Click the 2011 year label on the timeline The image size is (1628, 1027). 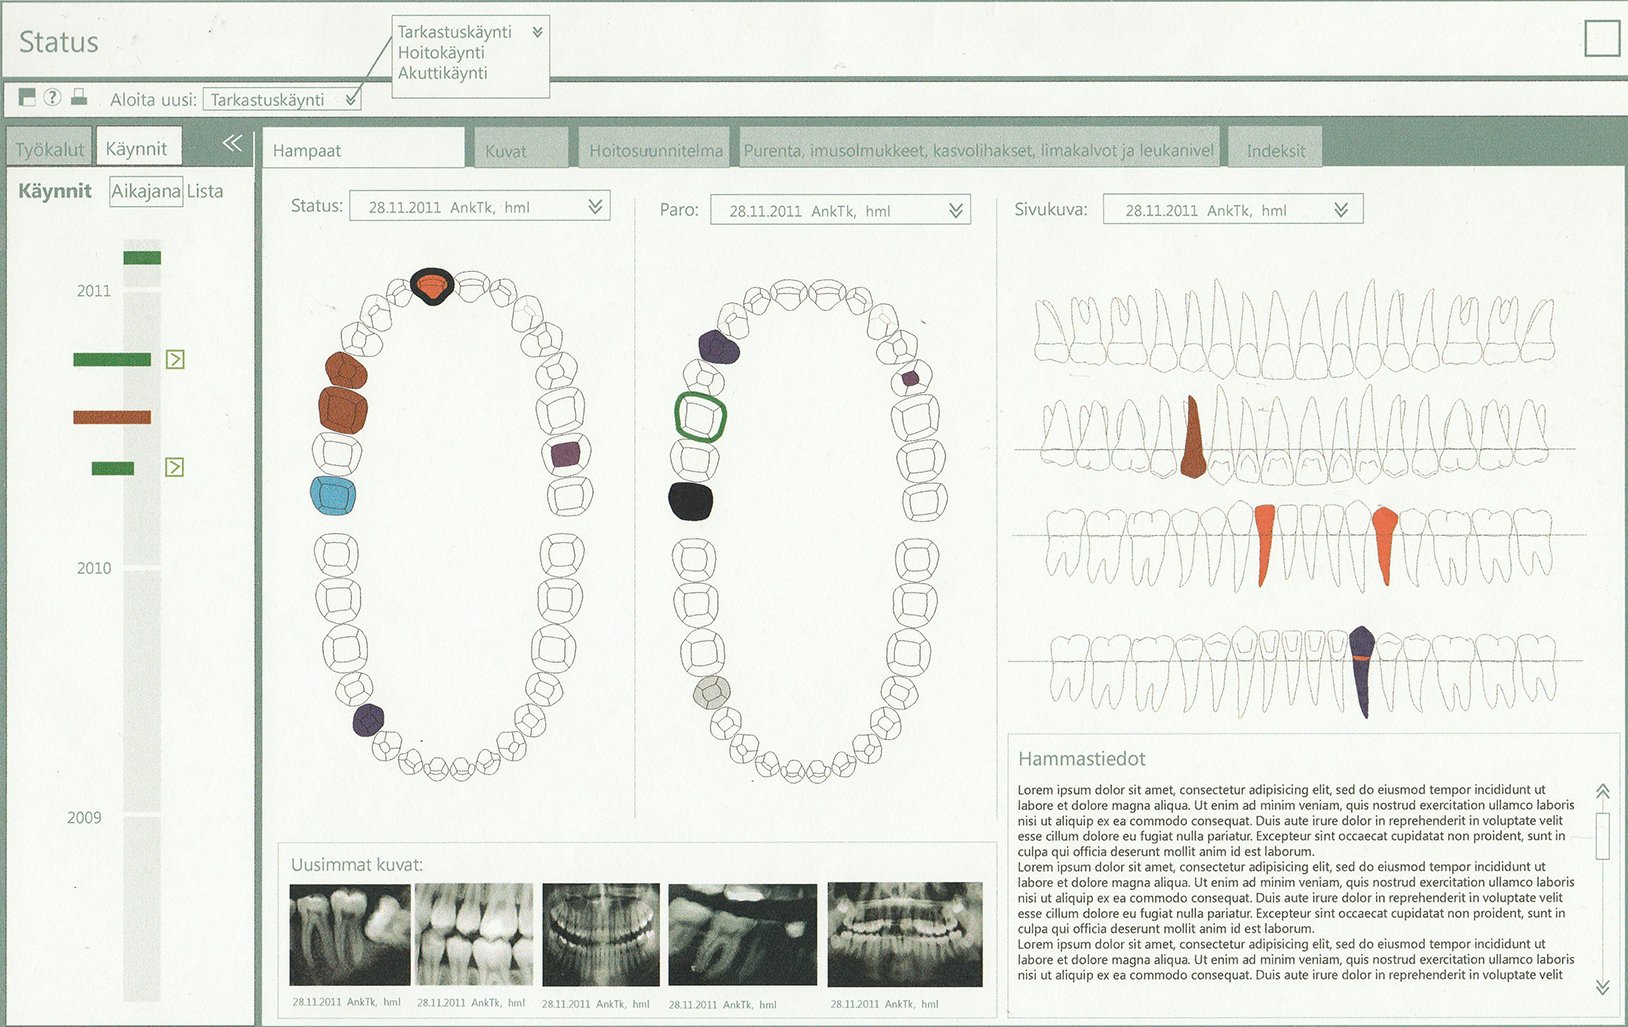pos(94,291)
